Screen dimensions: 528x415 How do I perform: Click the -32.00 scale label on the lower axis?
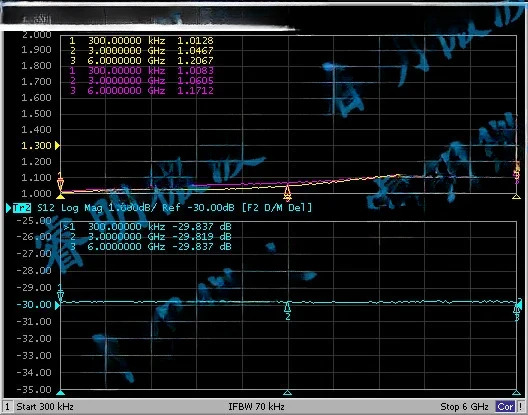tap(34, 339)
